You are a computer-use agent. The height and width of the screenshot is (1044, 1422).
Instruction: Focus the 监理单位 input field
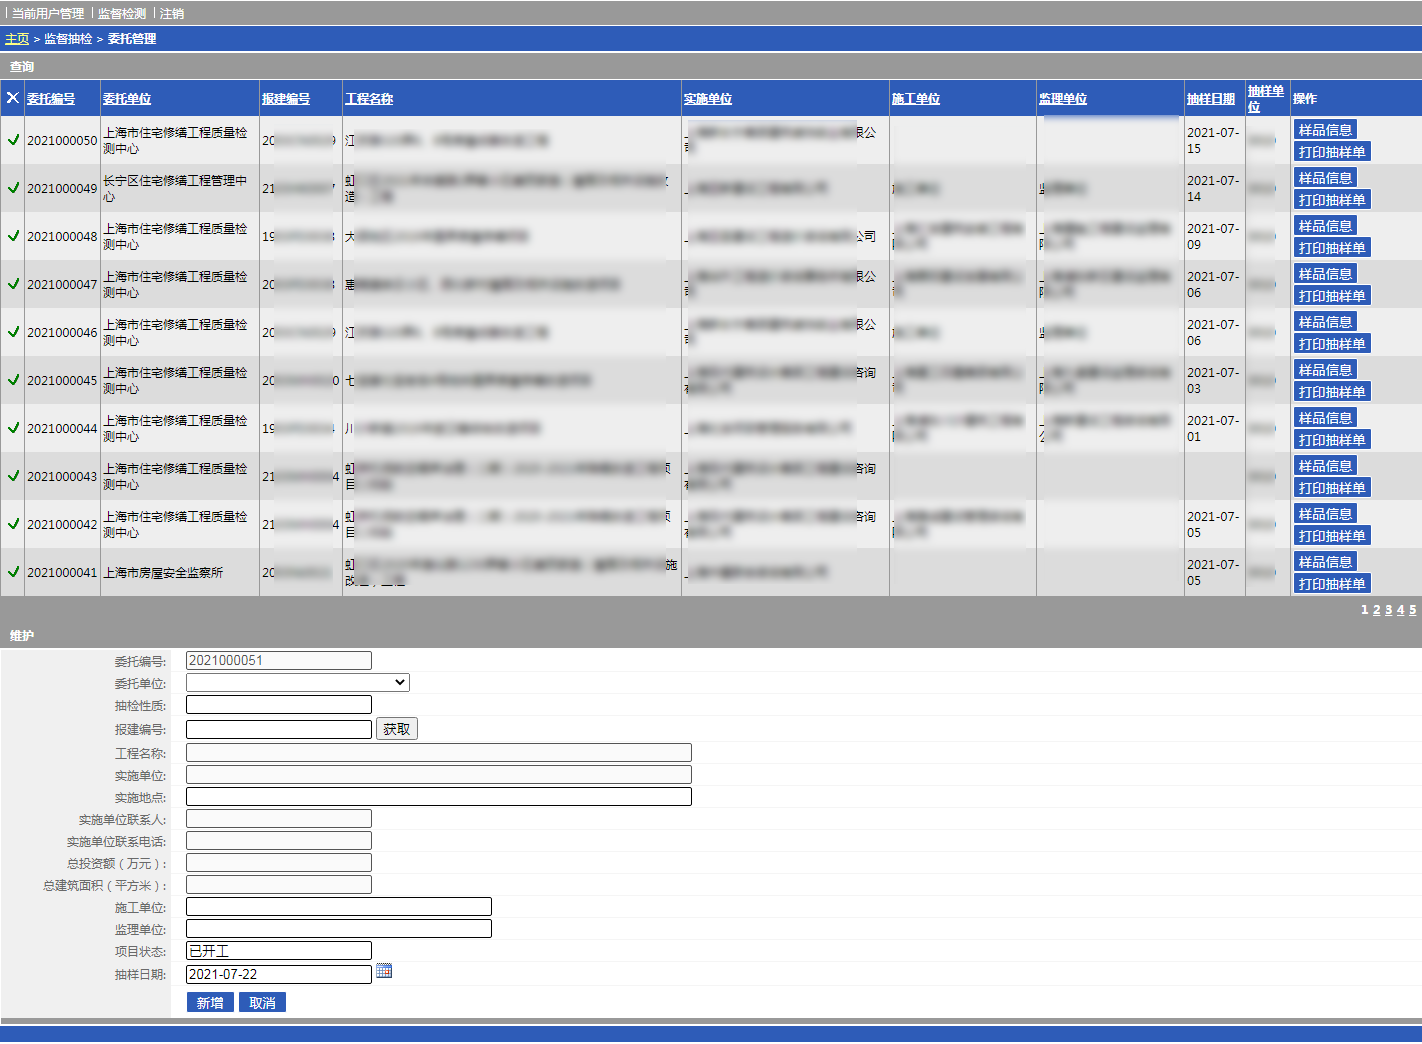(x=339, y=929)
